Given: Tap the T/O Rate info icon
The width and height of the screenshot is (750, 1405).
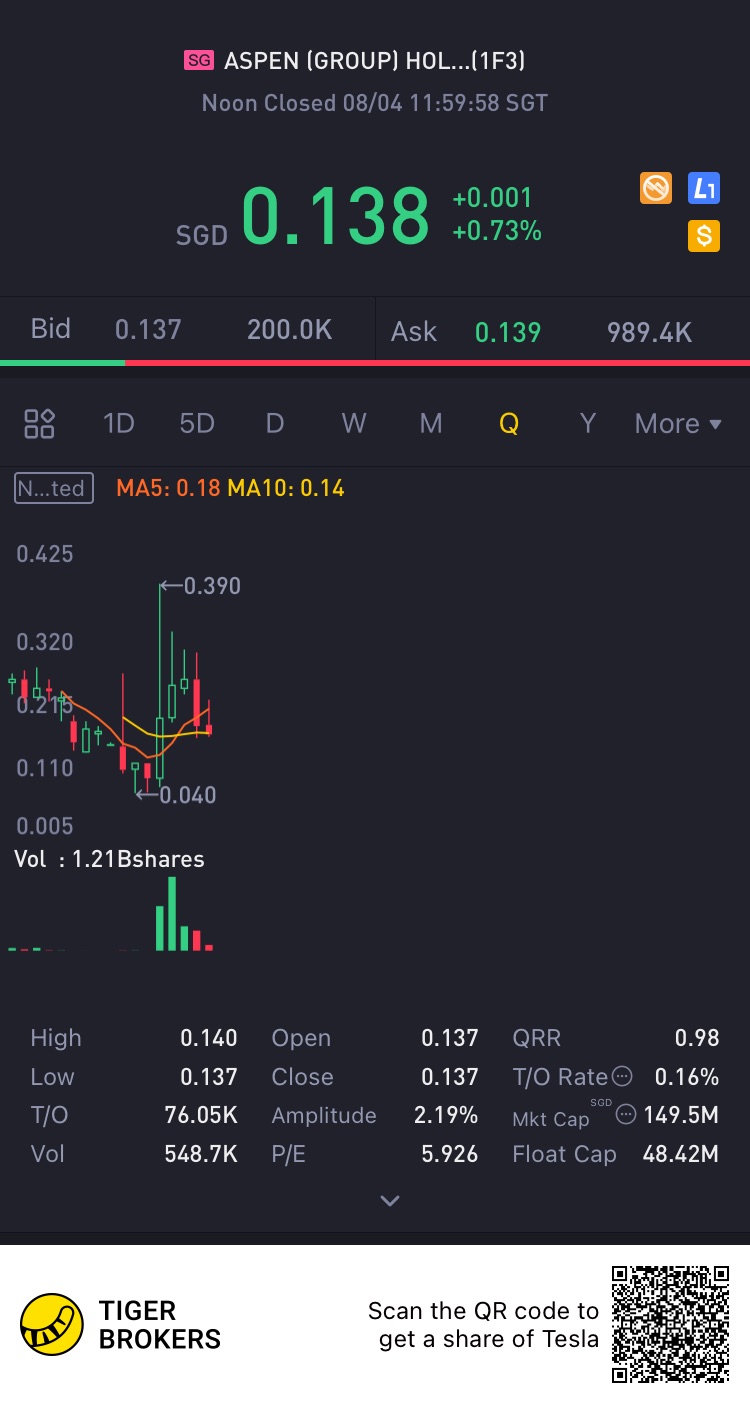Looking at the screenshot, I should pyautogui.click(x=622, y=1077).
